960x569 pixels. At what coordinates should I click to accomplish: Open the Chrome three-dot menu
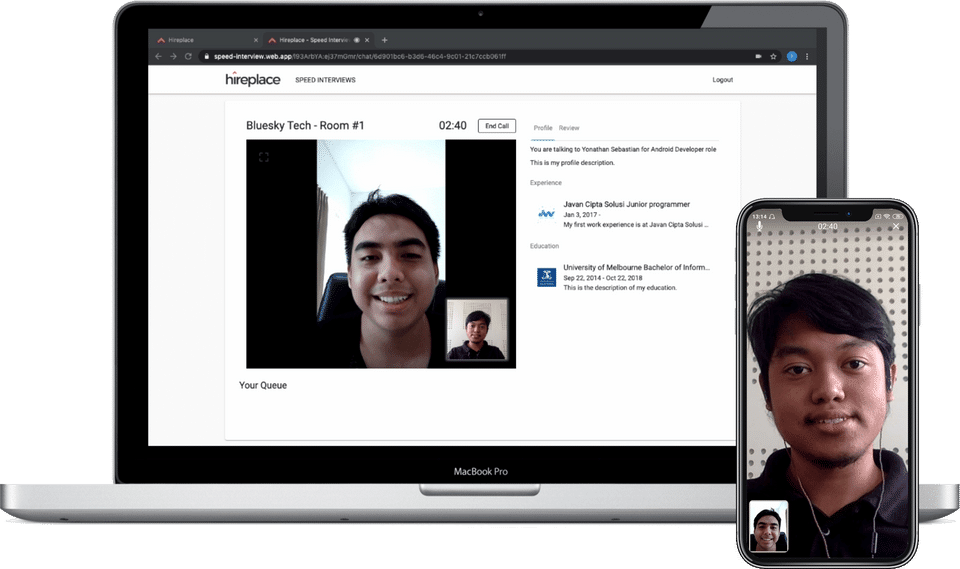[807, 56]
